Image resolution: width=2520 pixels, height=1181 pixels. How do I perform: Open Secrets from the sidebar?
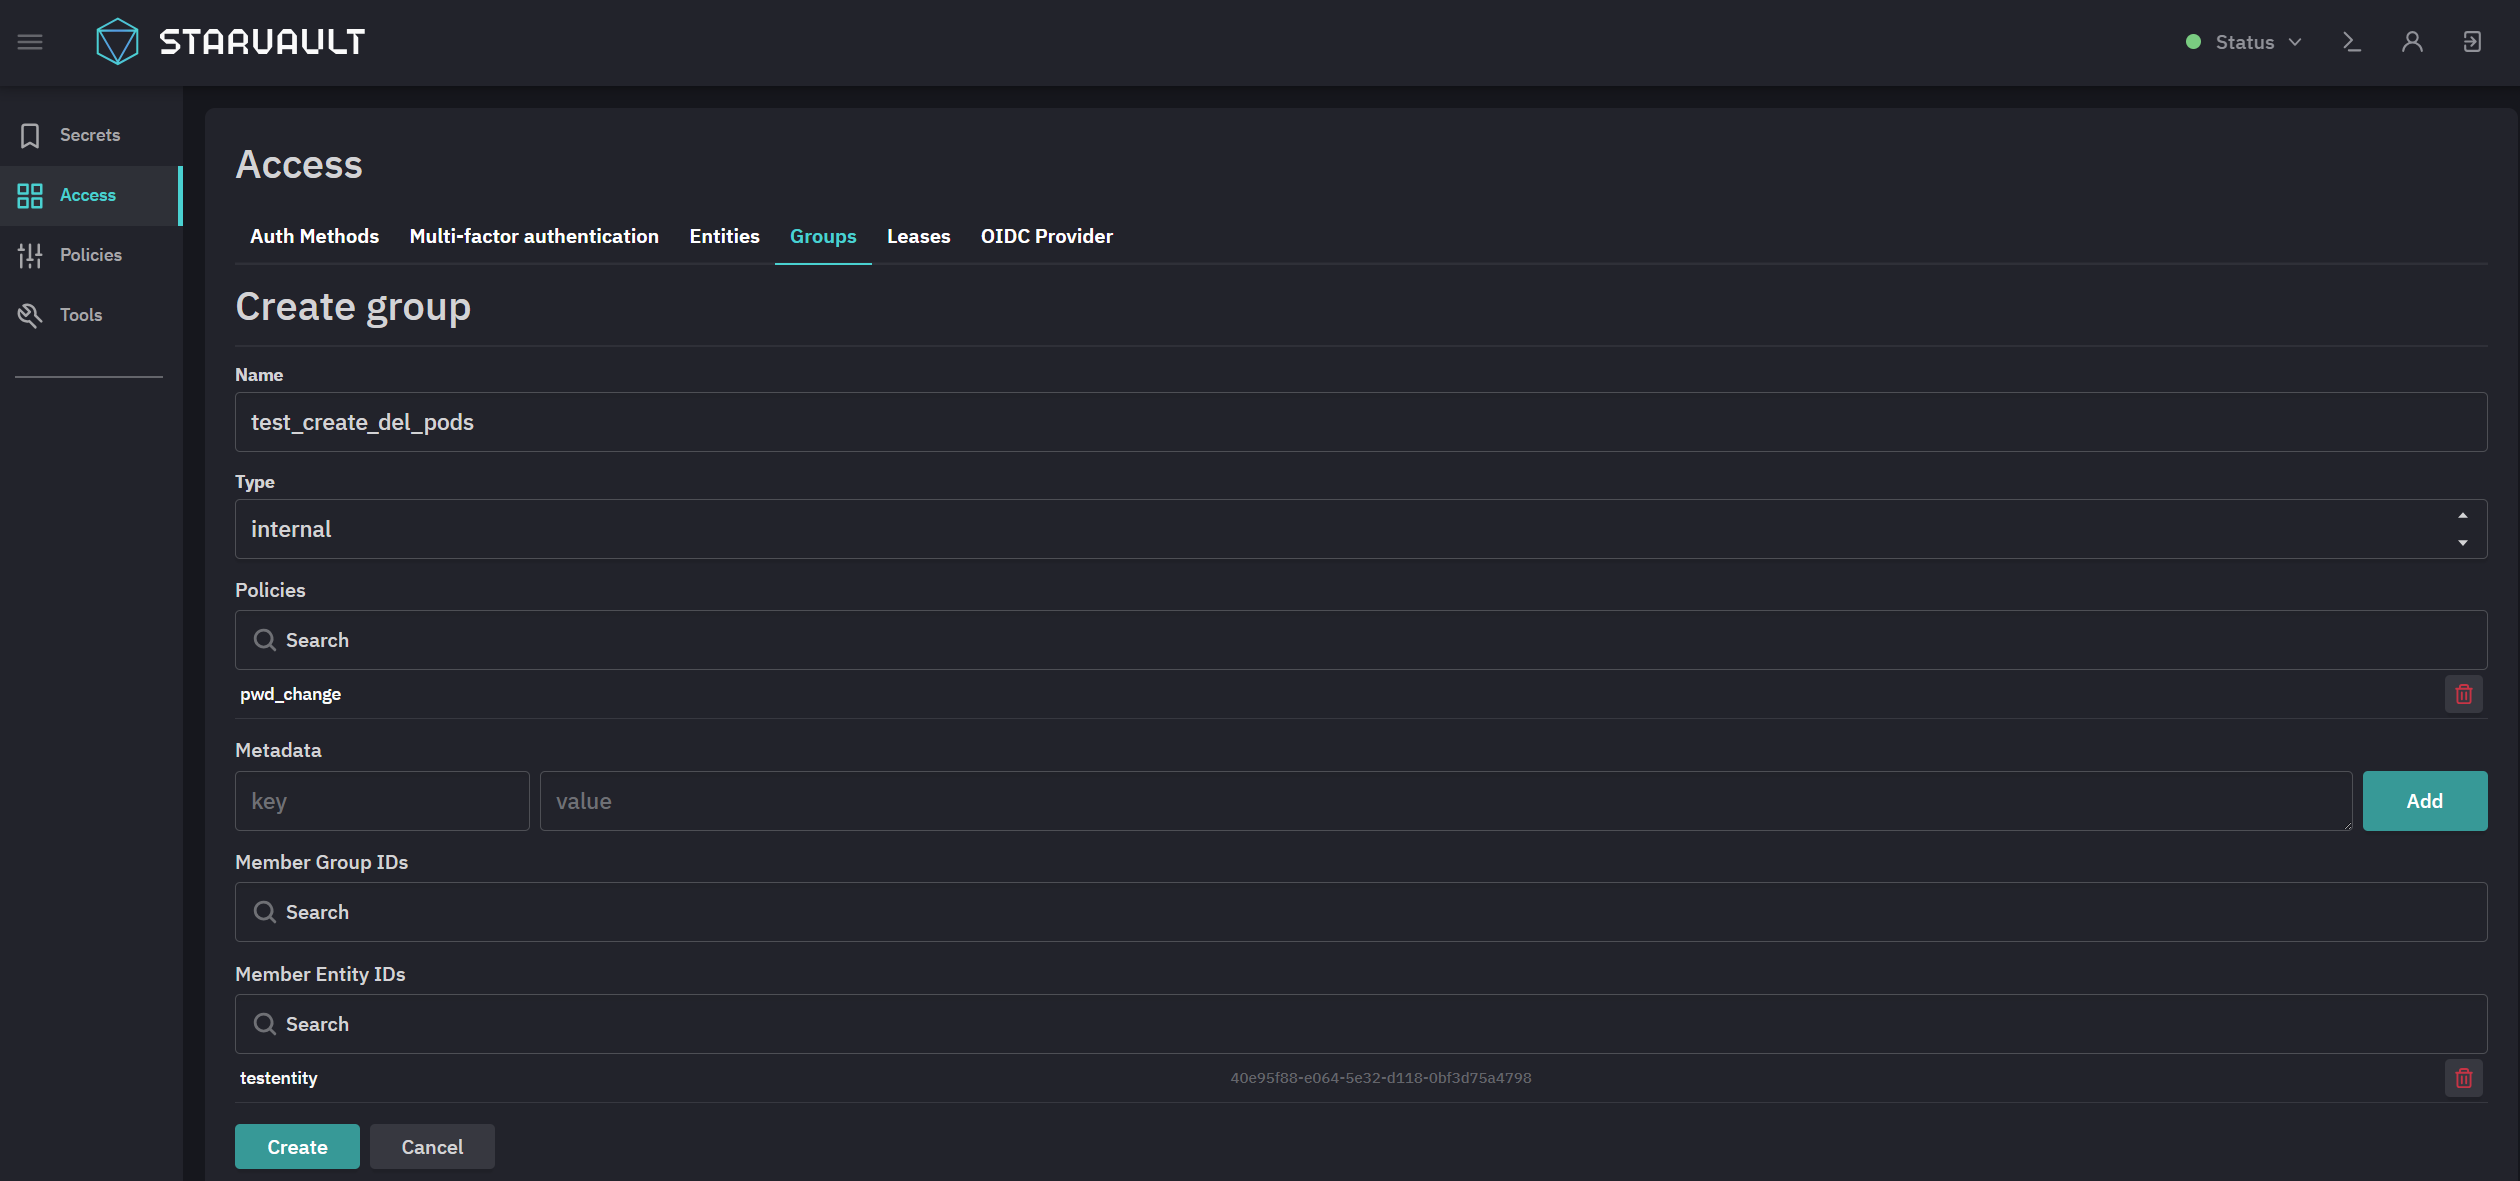click(x=91, y=135)
